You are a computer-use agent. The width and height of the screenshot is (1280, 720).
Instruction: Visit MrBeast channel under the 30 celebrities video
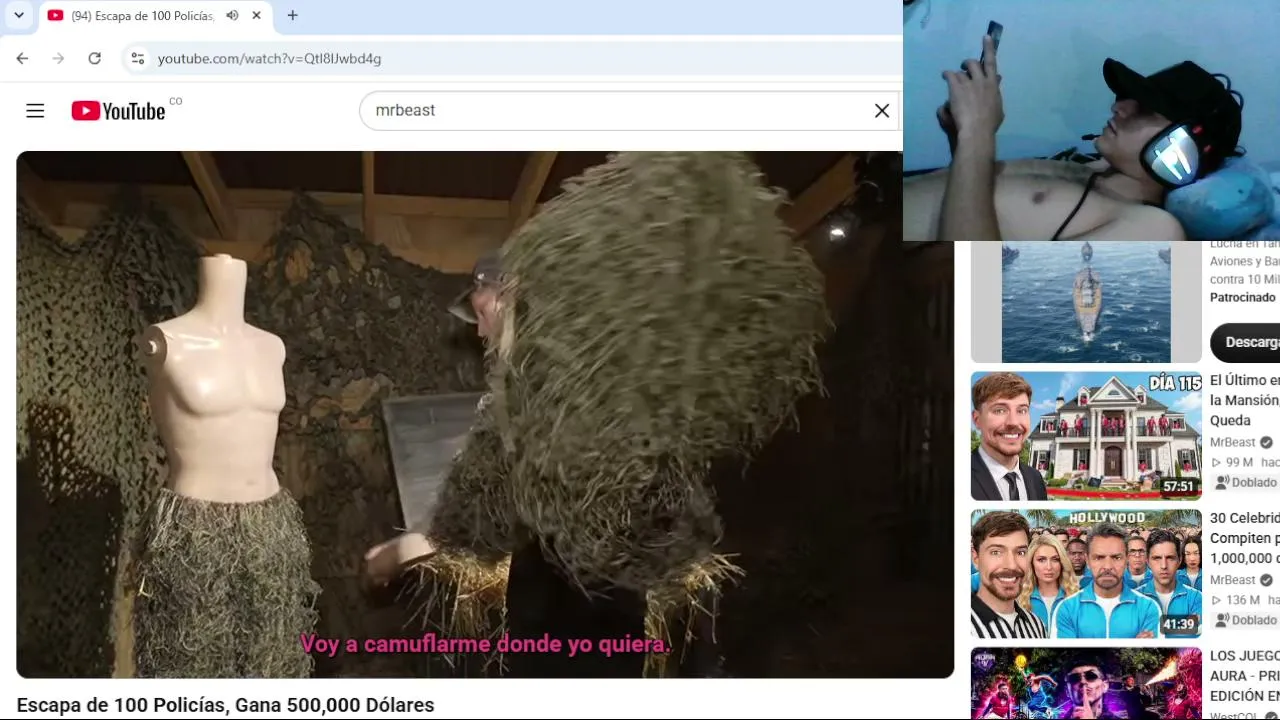(1232, 580)
